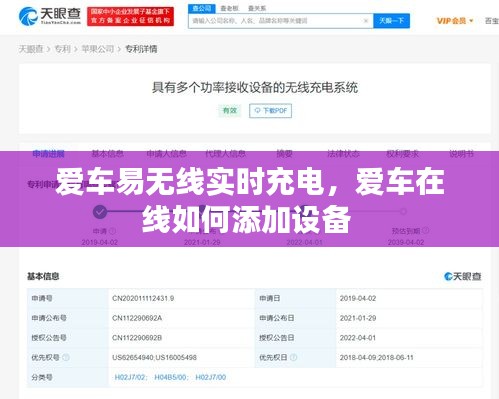
Task: Click the red official credit agency badge
Action: (x=130, y=16)
